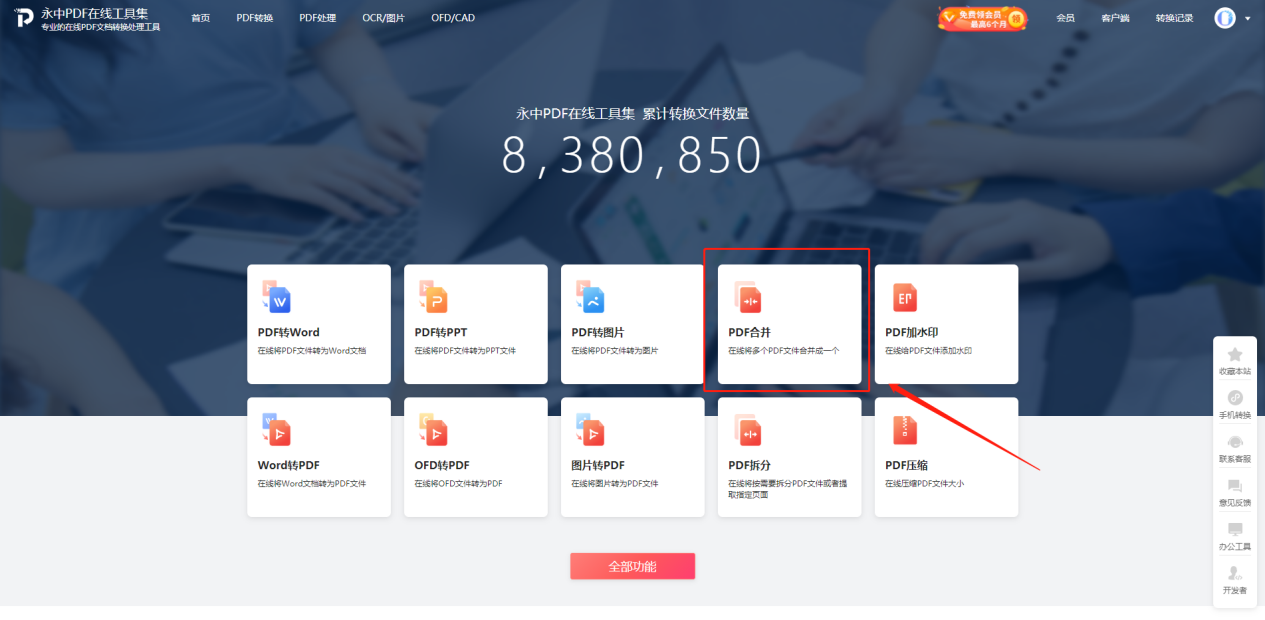Viewport: 1265px width, 620px height.
Task: Open the PDF转图片 tool icon
Action: pos(589,297)
